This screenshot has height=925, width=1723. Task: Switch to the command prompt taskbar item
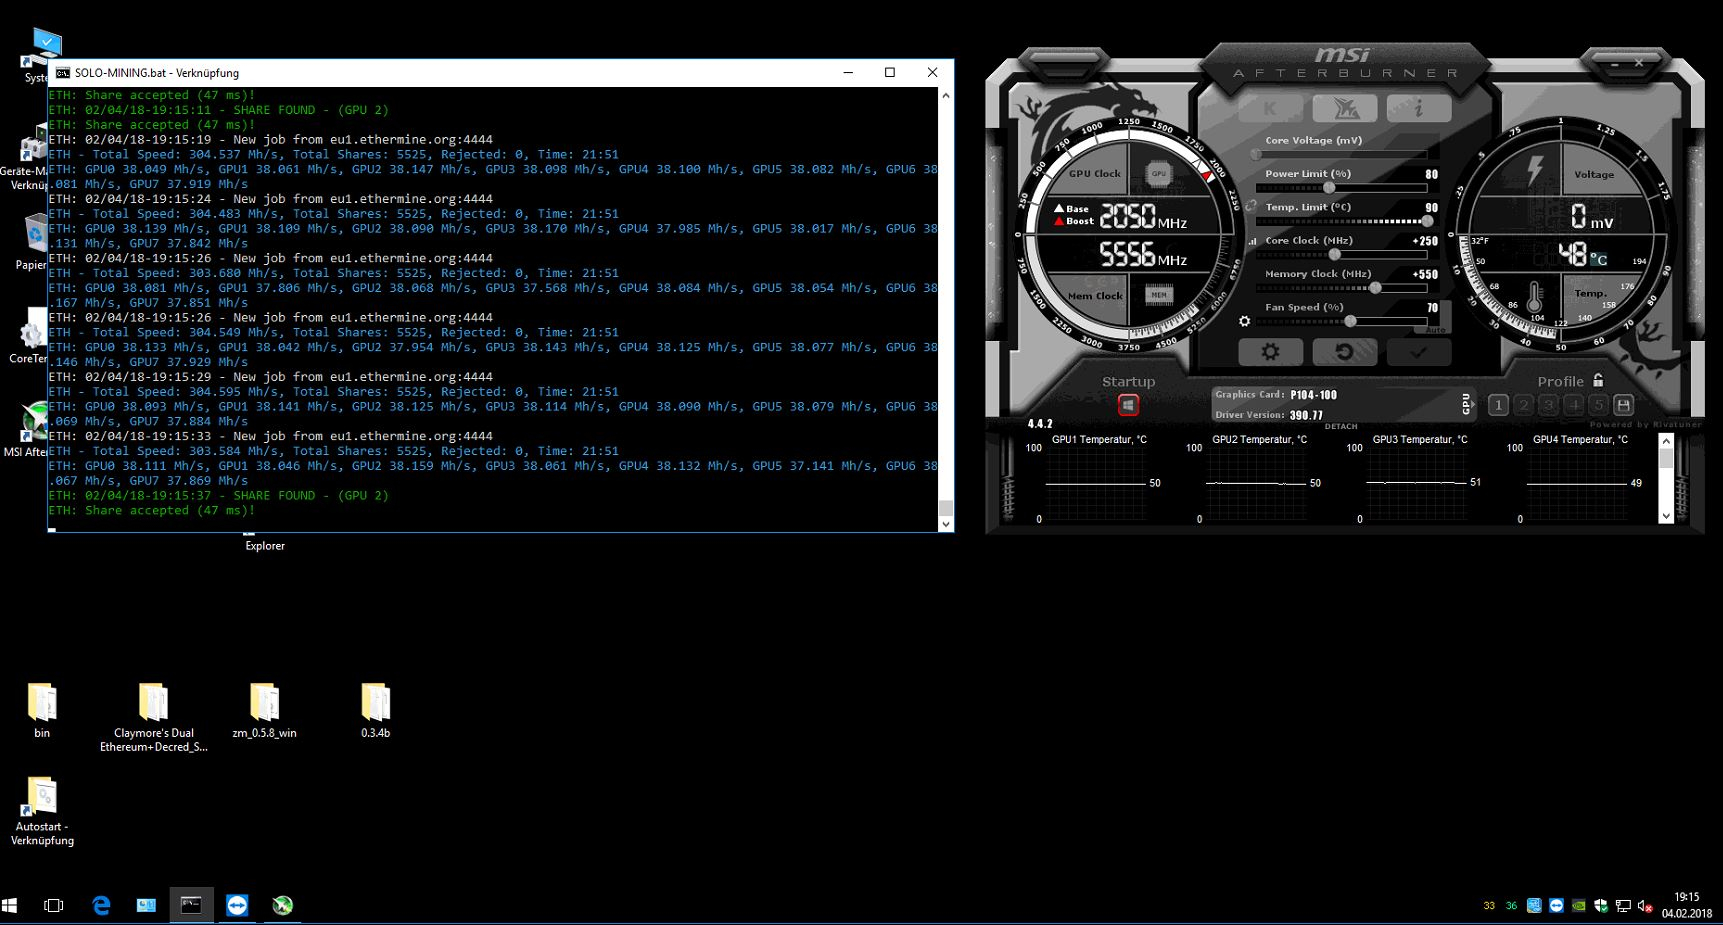191,905
